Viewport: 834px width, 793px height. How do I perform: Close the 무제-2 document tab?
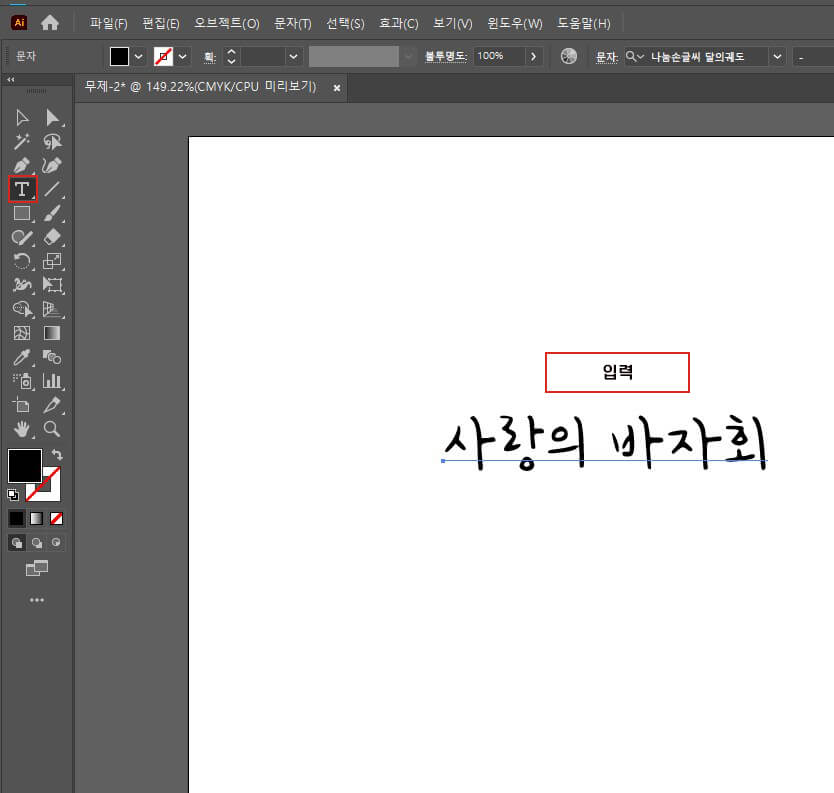click(337, 88)
